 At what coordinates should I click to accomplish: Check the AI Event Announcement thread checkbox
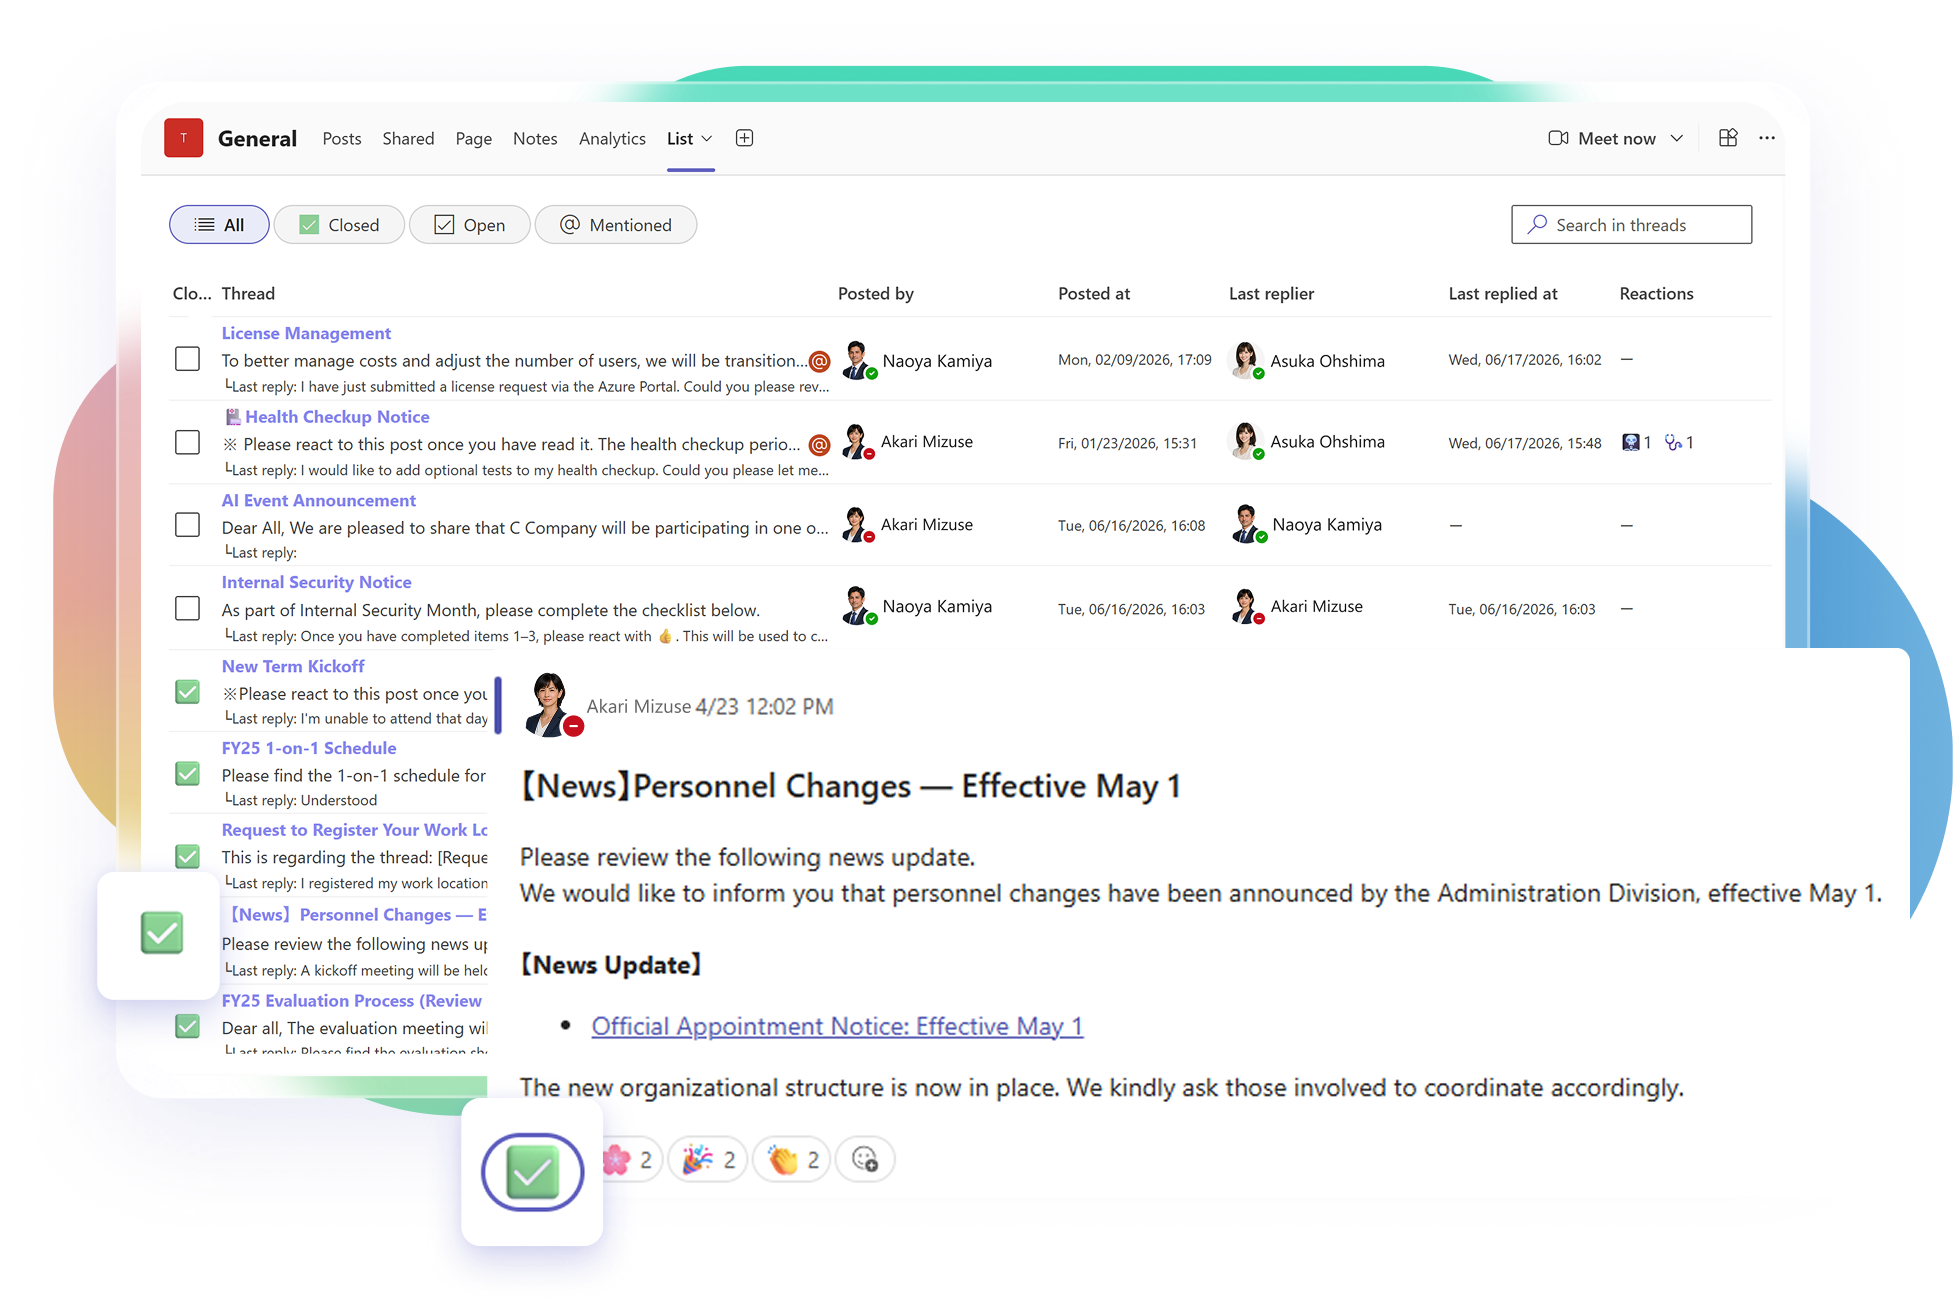tap(187, 525)
